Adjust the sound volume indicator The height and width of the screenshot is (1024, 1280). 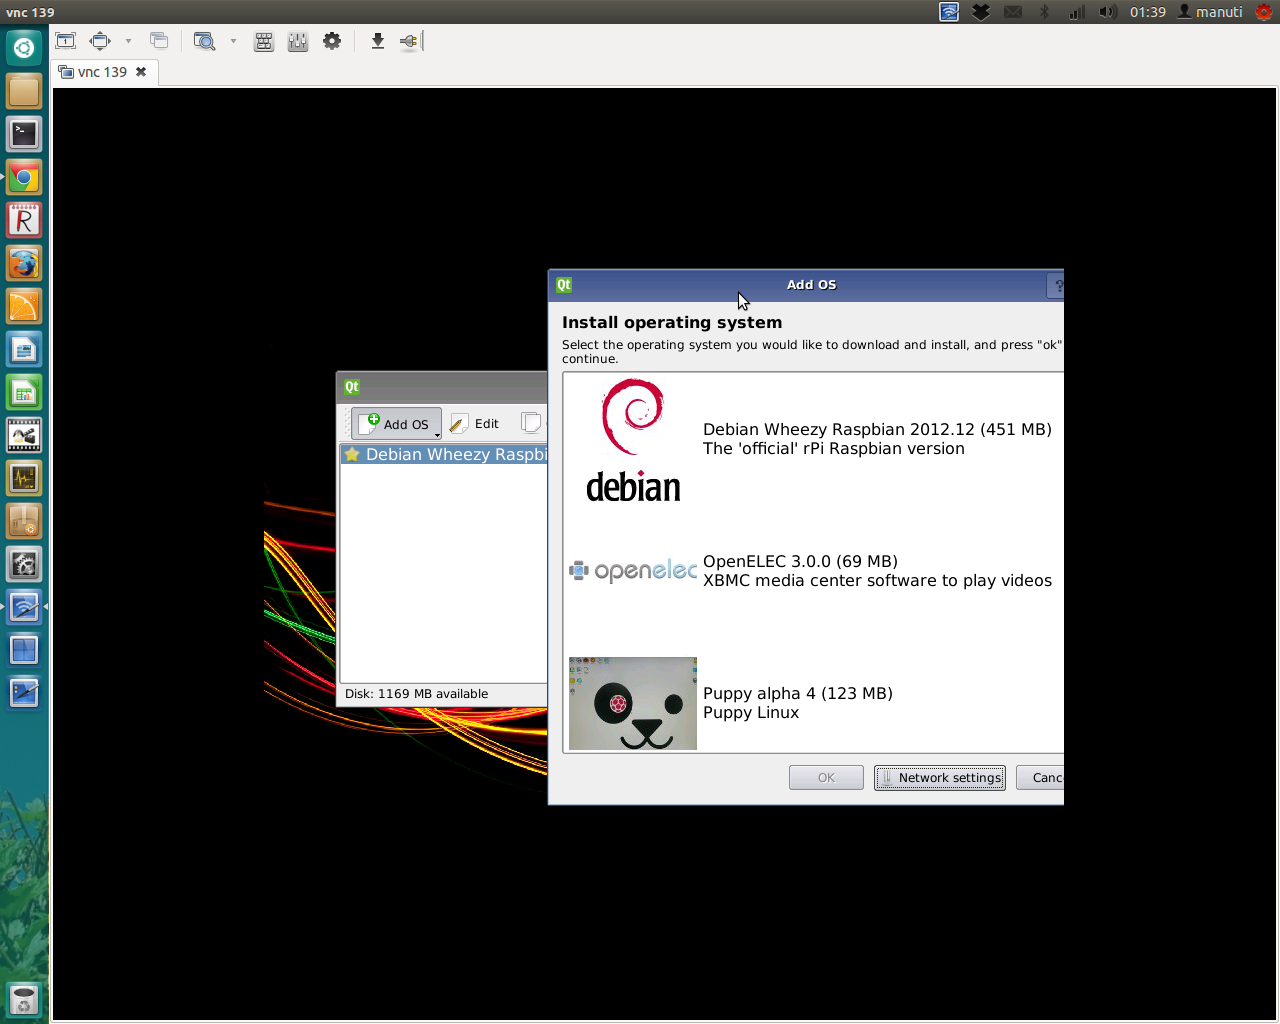[1107, 12]
